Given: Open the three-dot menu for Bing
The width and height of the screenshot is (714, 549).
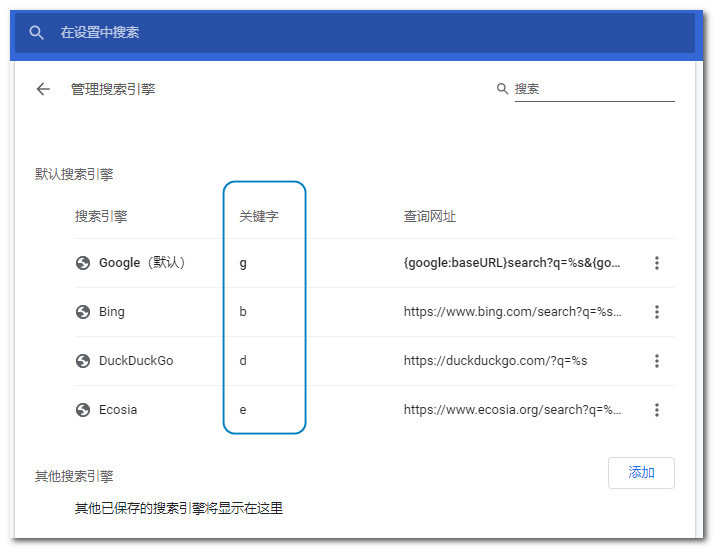Looking at the screenshot, I should pyautogui.click(x=657, y=312).
